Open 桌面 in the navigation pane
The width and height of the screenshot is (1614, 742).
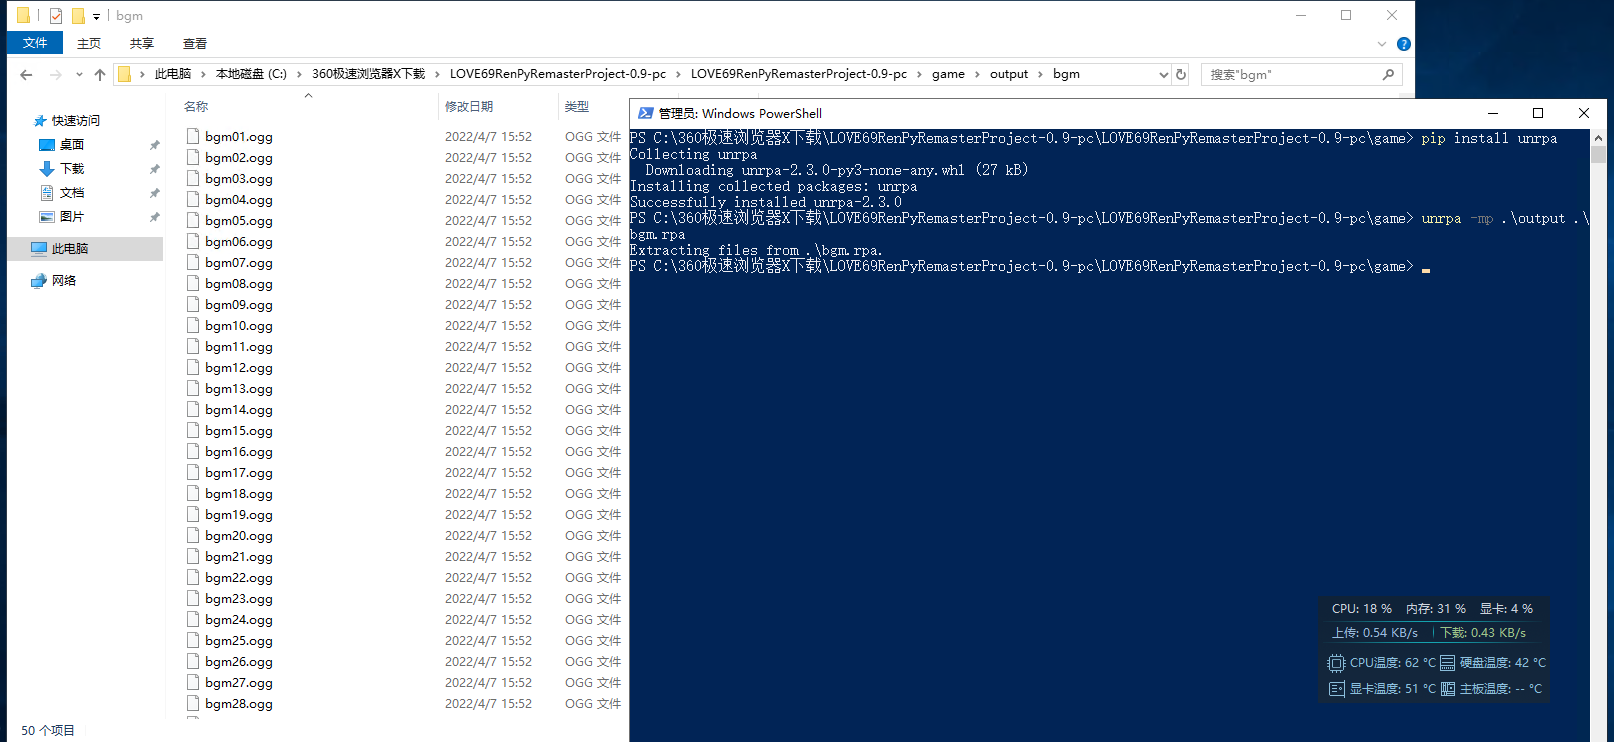(x=72, y=144)
